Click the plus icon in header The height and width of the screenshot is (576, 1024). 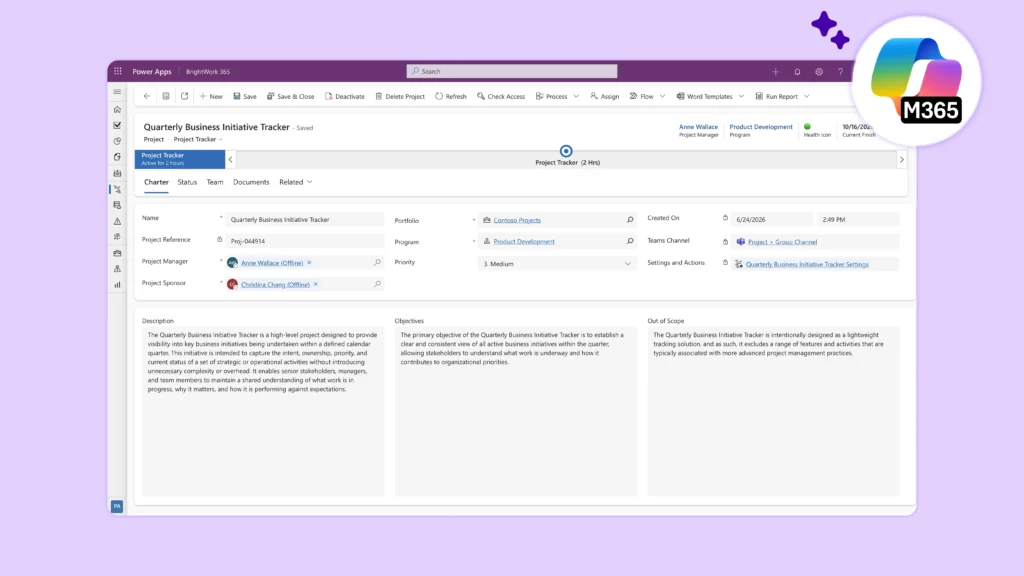[775, 72]
